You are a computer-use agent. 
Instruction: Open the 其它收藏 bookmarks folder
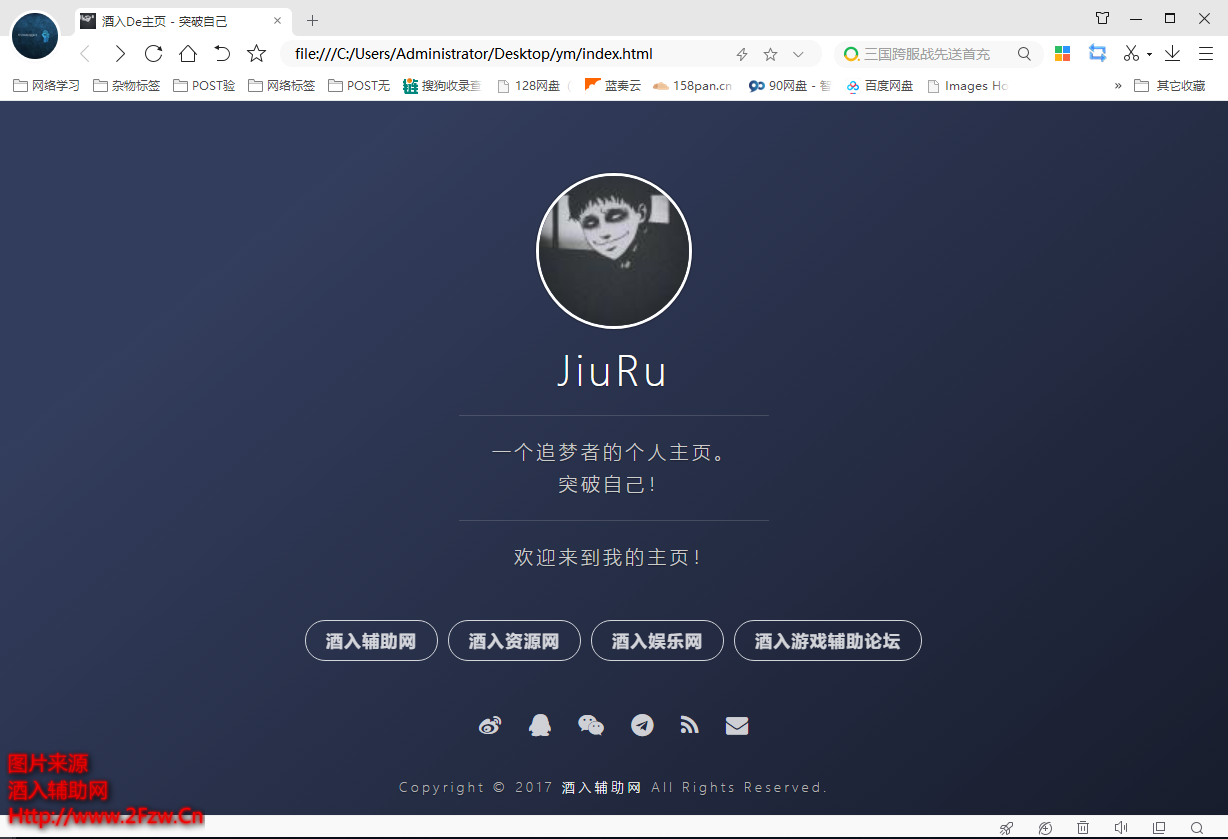(1170, 86)
